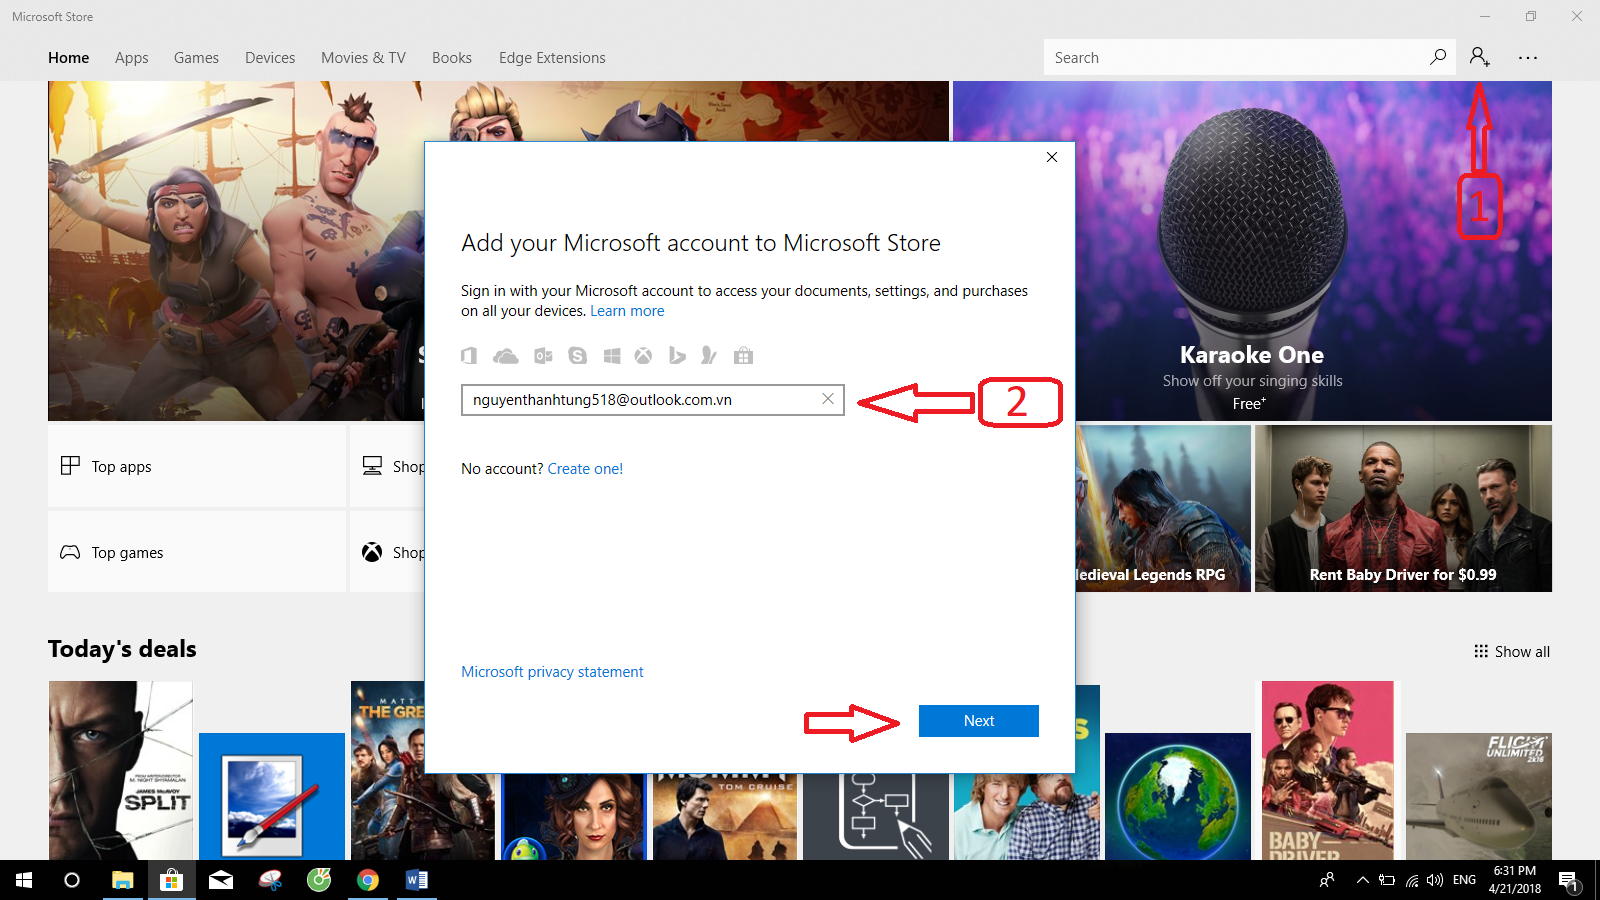Click the OneDrive cloud icon in dialog
1600x900 pixels.
(506, 356)
